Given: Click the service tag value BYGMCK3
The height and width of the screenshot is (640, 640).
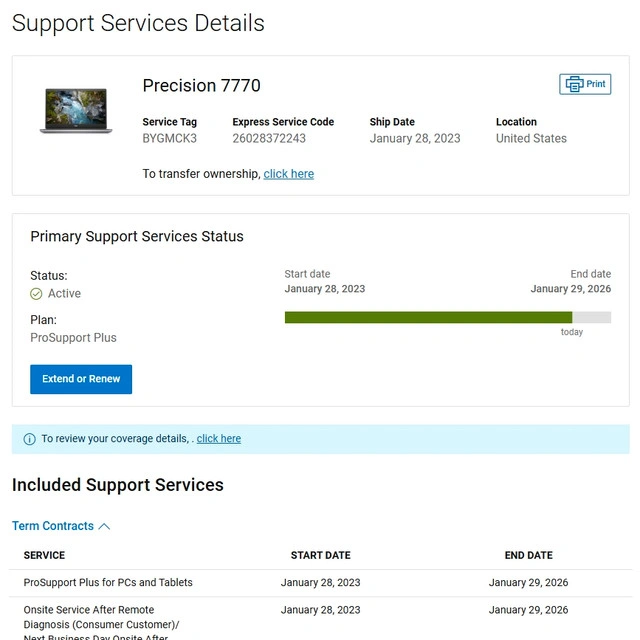Looking at the screenshot, I should pyautogui.click(x=169, y=139).
